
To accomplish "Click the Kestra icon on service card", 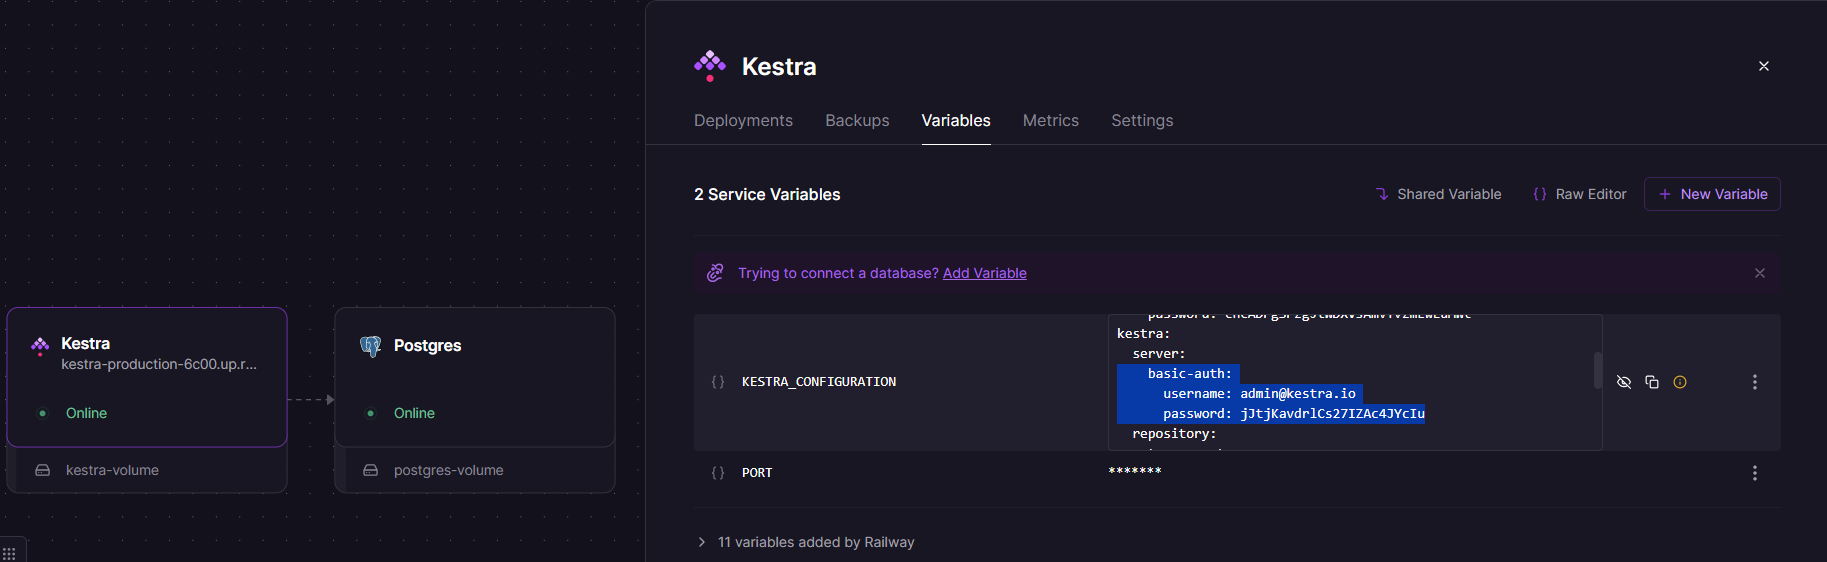I will pos(40,346).
